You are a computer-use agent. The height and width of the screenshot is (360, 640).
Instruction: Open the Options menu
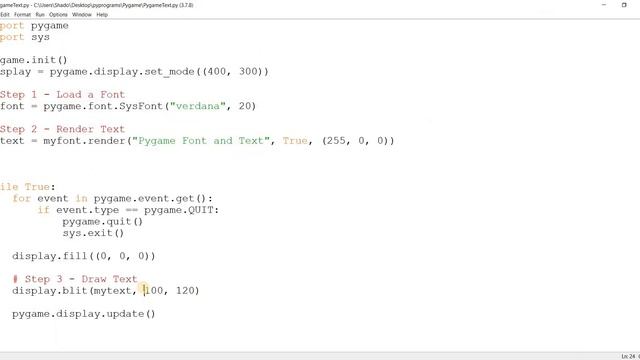point(58,14)
